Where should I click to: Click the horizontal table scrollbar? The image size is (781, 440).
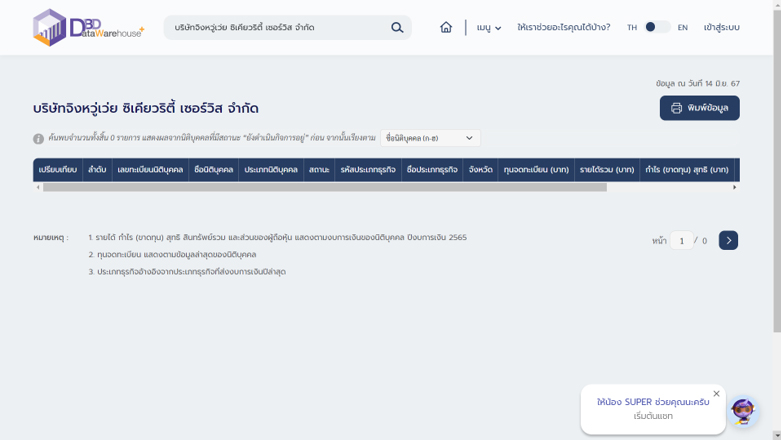click(x=325, y=187)
